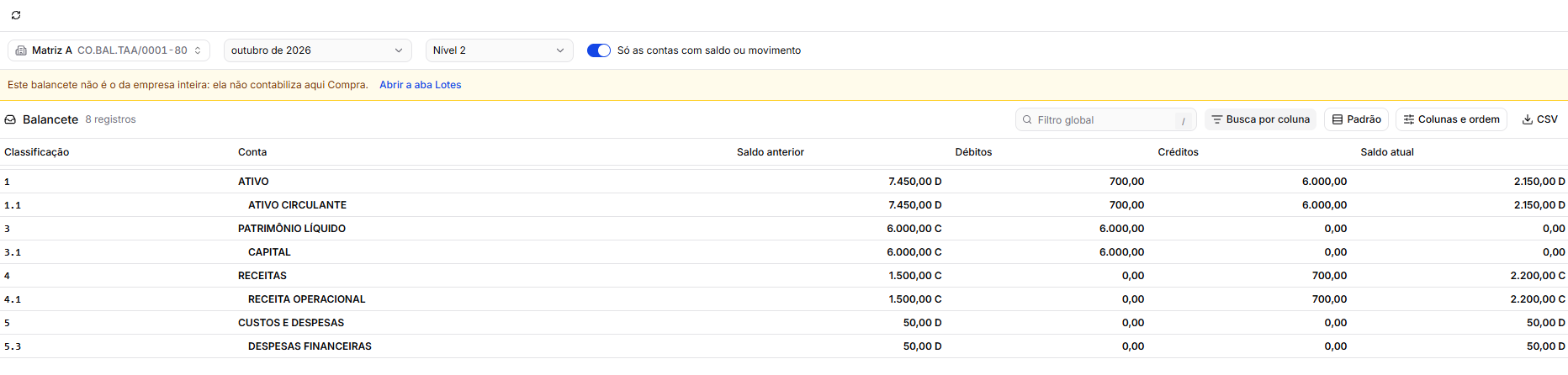
Task: Click the Saldo anterior column header
Action: coord(770,152)
